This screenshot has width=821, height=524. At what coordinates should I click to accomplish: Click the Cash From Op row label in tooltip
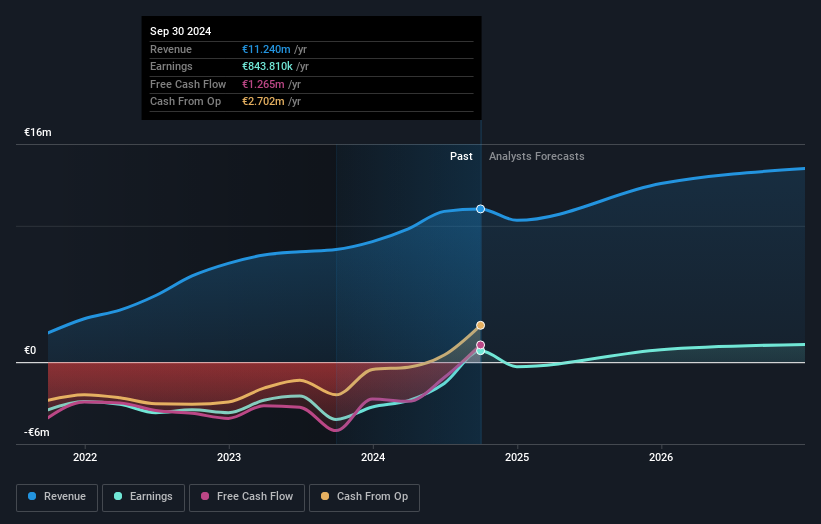(x=185, y=102)
